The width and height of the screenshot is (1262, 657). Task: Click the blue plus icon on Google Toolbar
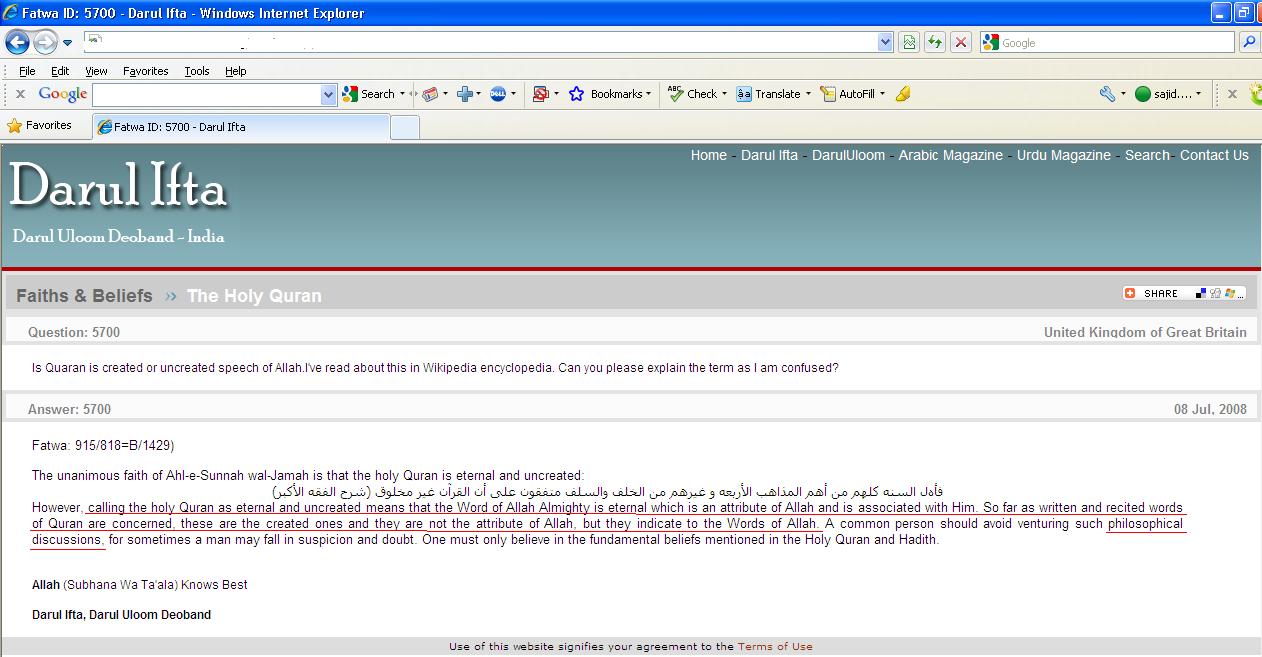(x=464, y=94)
